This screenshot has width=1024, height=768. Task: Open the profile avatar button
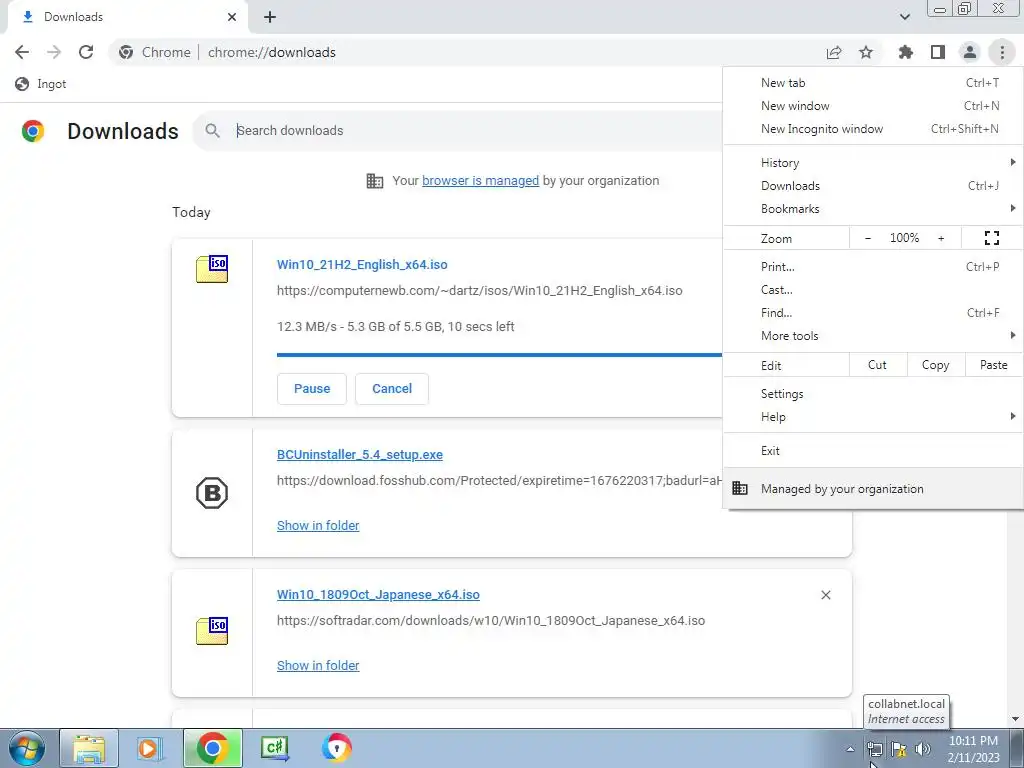tap(970, 52)
